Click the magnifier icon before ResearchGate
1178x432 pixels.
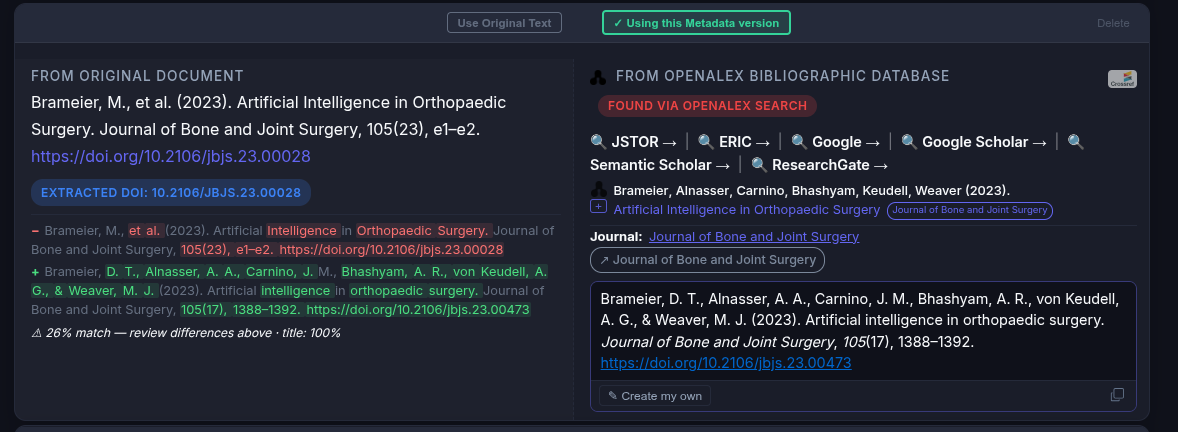coord(759,165)
